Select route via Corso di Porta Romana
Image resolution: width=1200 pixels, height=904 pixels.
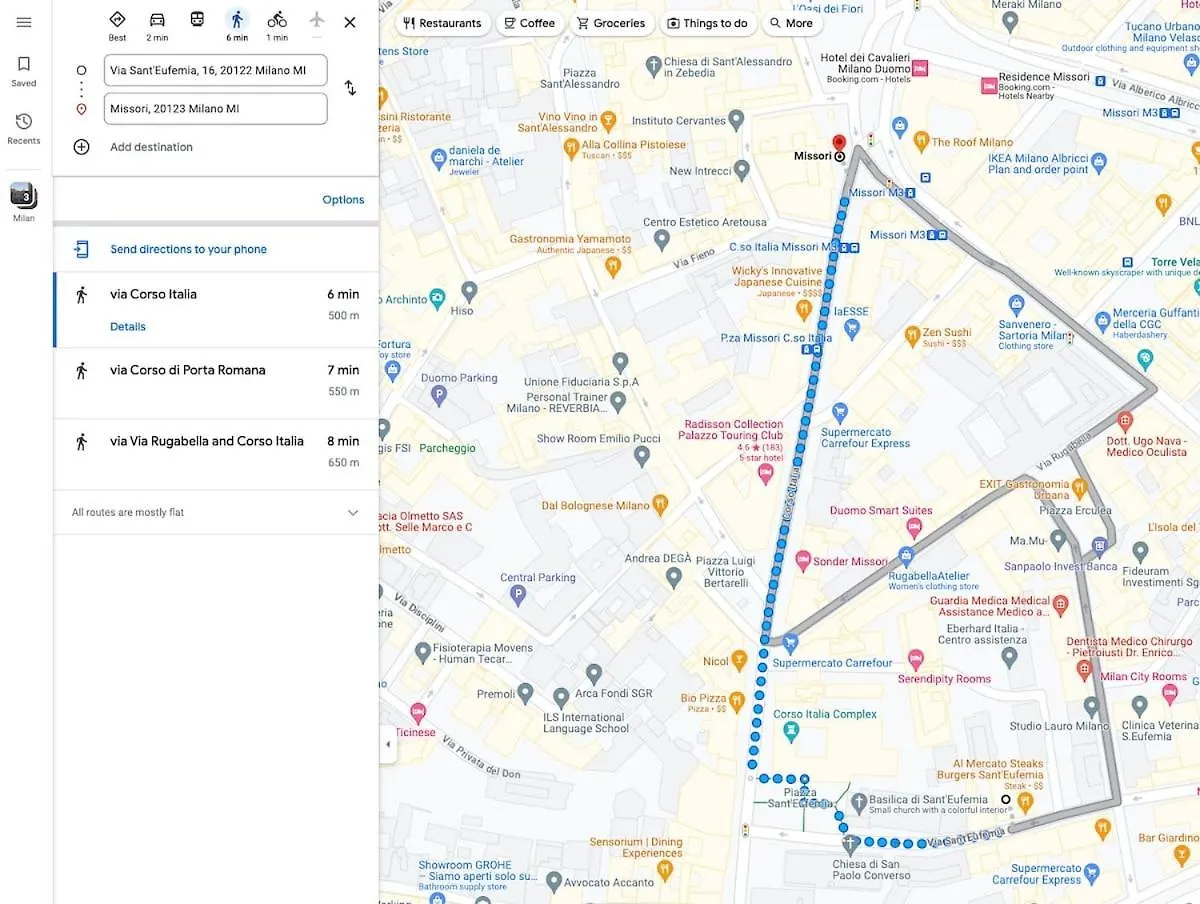click(216, 383)
